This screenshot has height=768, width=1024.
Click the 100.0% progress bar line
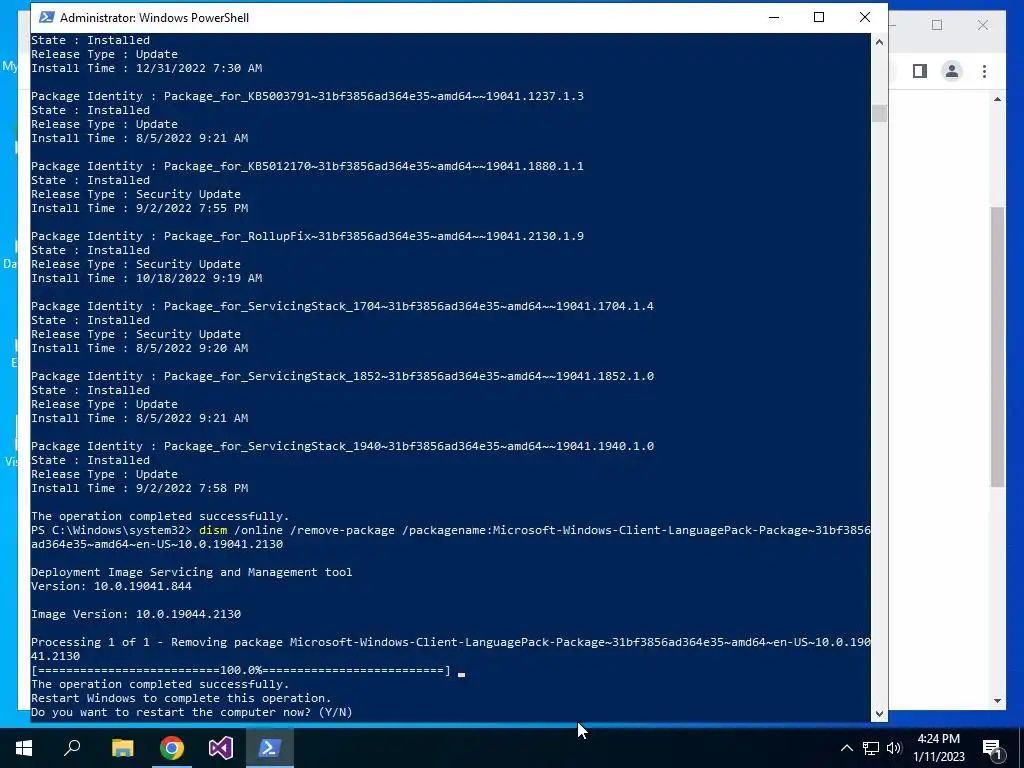(x=240, y=670)
